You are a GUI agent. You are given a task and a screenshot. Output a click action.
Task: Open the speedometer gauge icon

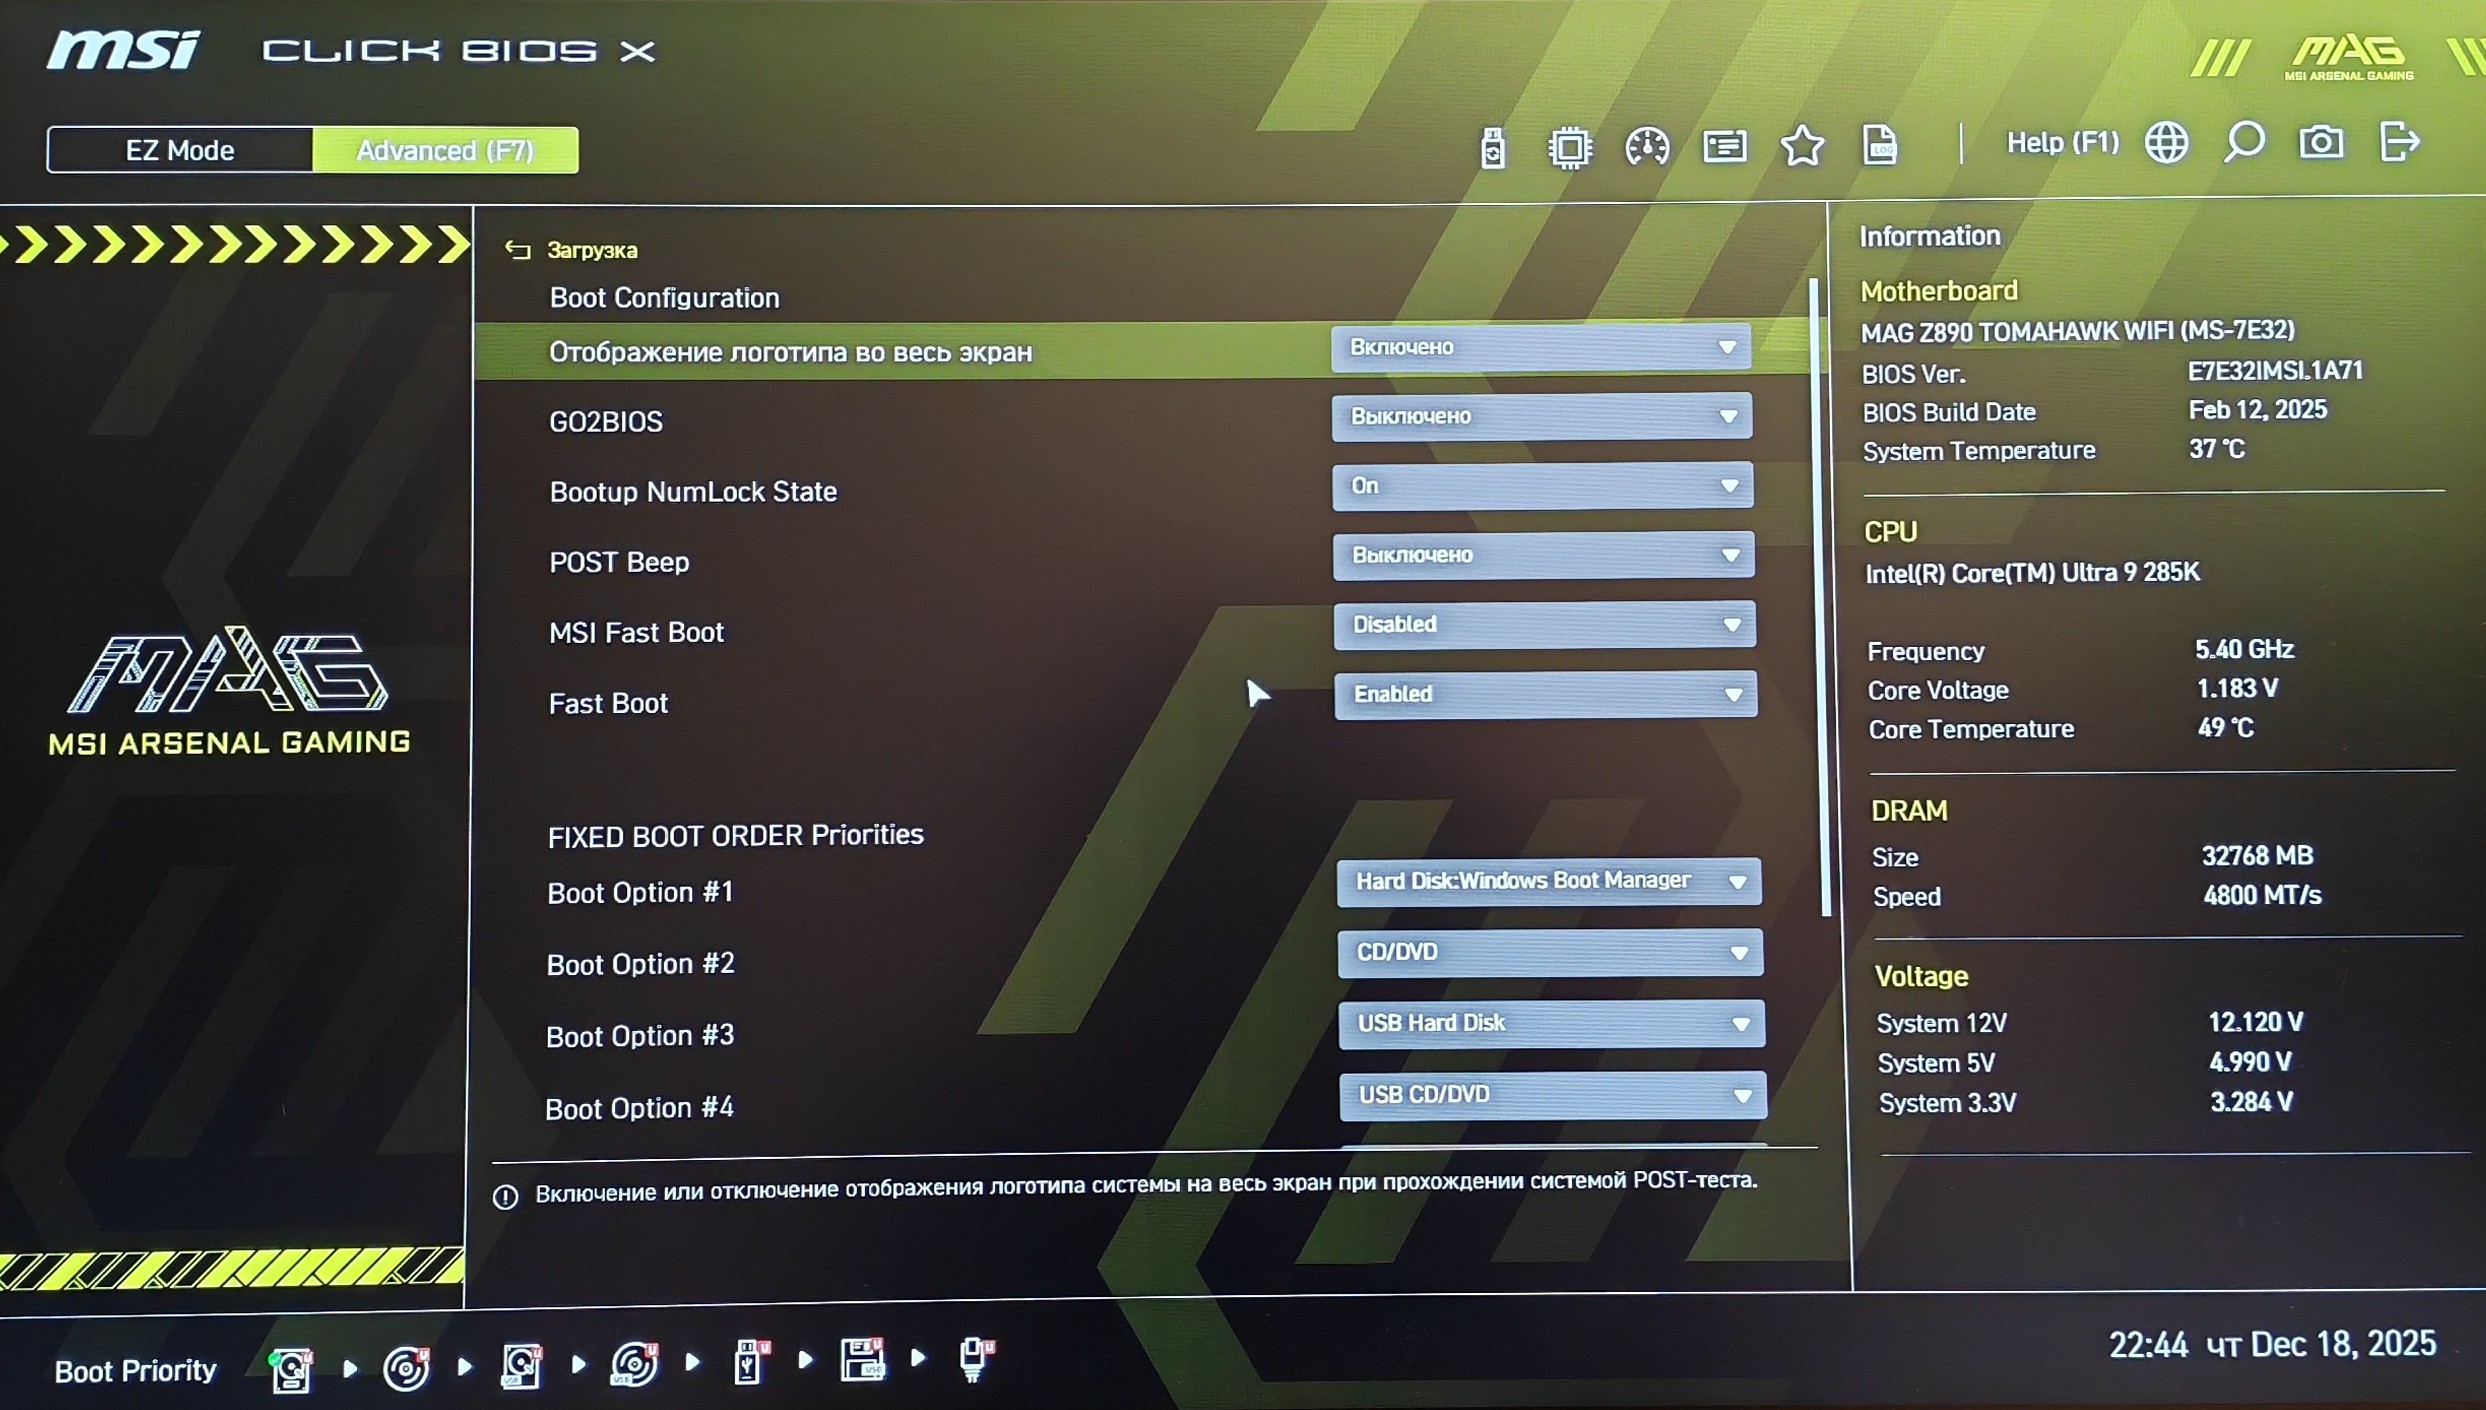pos(1647,147)
